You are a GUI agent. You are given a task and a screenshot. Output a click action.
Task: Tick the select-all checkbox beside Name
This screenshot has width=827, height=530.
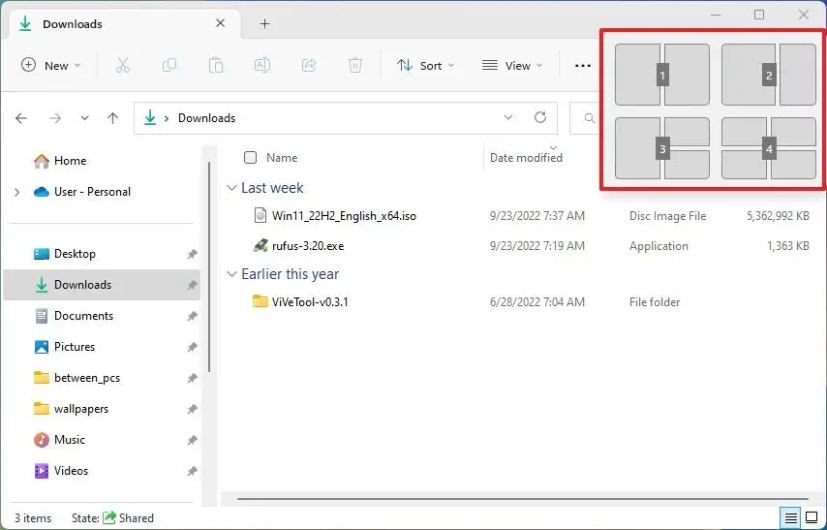(251, 158)
